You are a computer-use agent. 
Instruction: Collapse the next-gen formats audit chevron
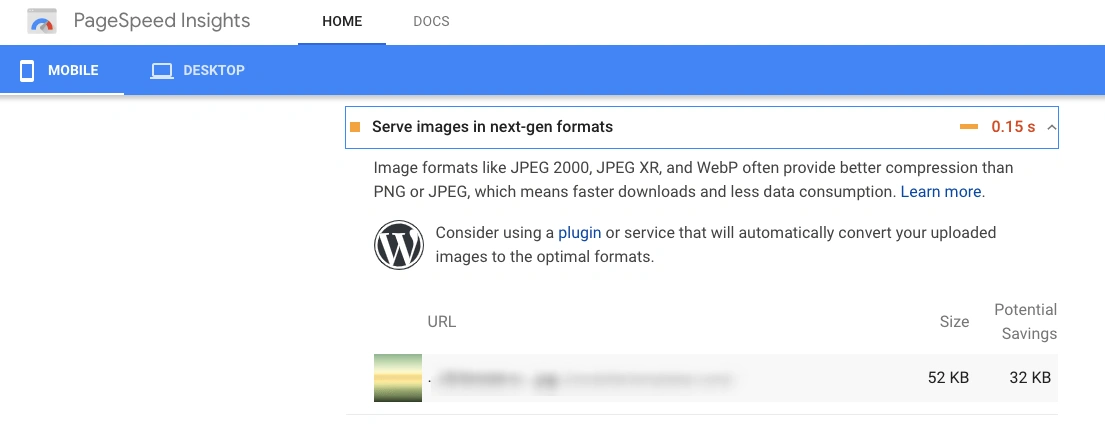click(1051, 127)
